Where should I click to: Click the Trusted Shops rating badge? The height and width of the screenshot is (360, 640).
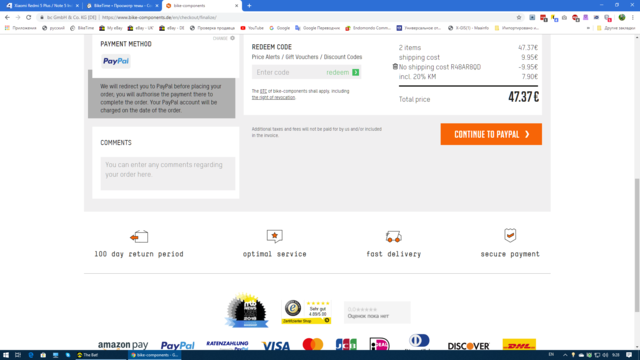point(306,312)
